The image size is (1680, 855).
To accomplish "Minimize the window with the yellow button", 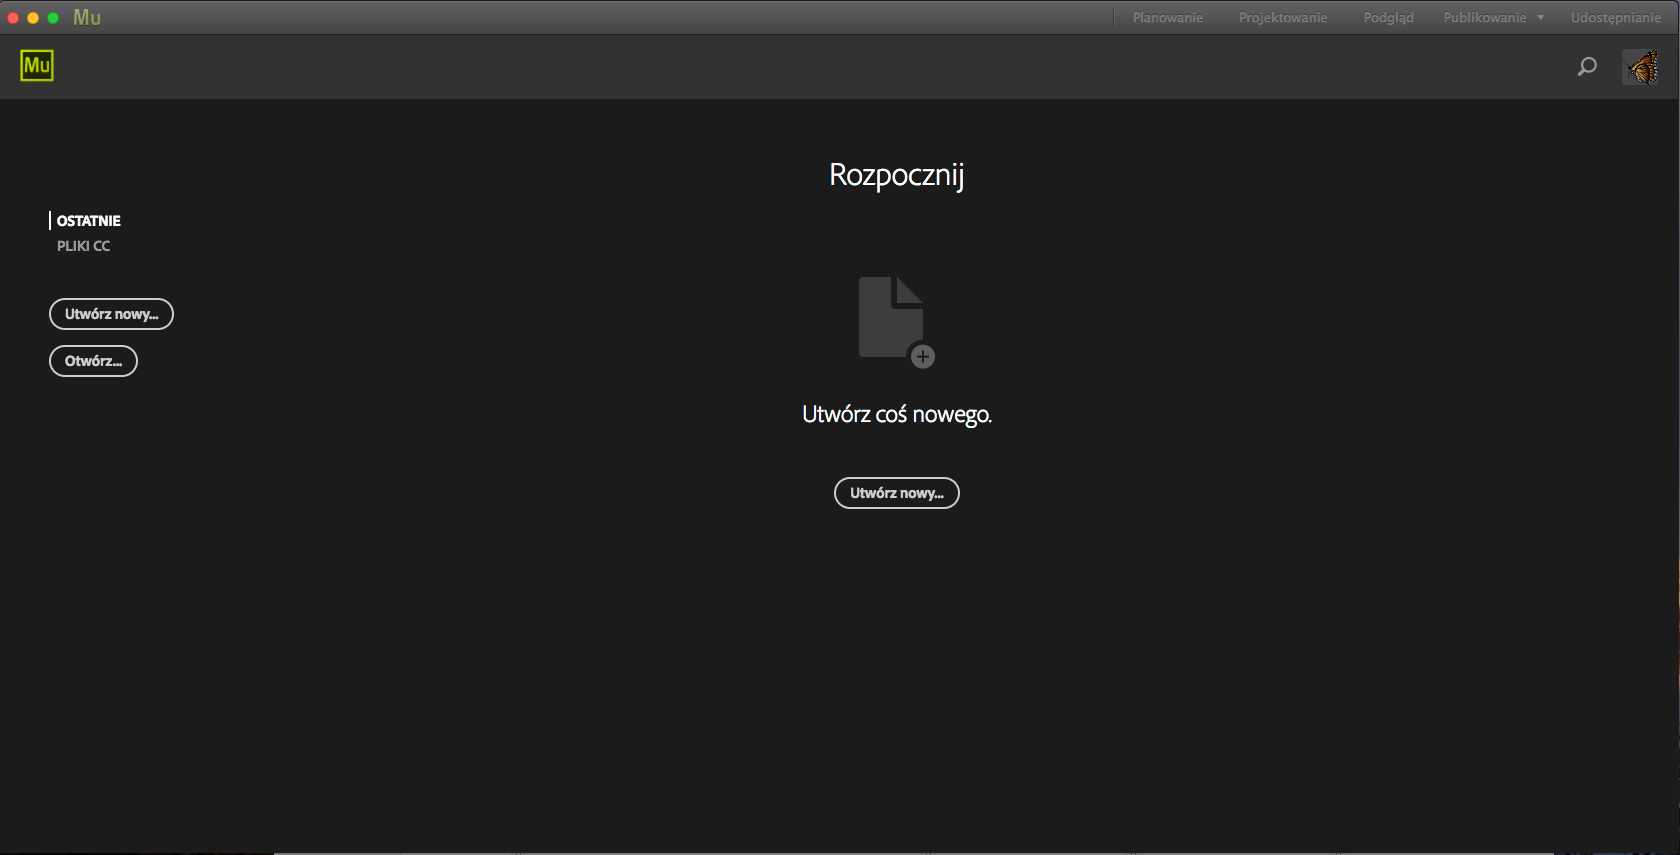I will coord(33,18).
